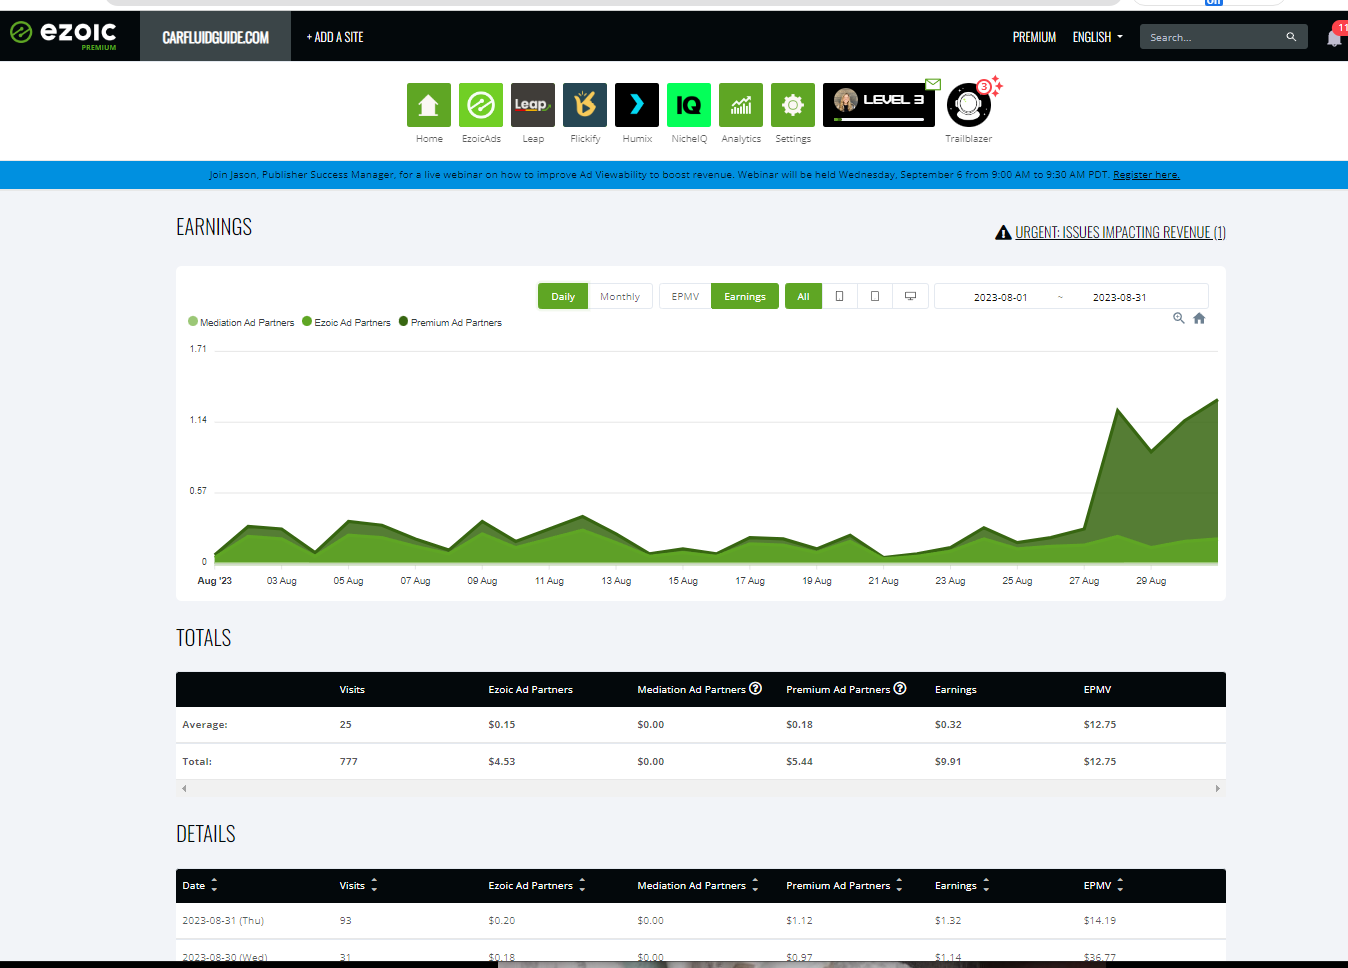This screenshot has height=968, width=1348.
Task: Open the EzoicAds app icon
Action: point(480,105)
